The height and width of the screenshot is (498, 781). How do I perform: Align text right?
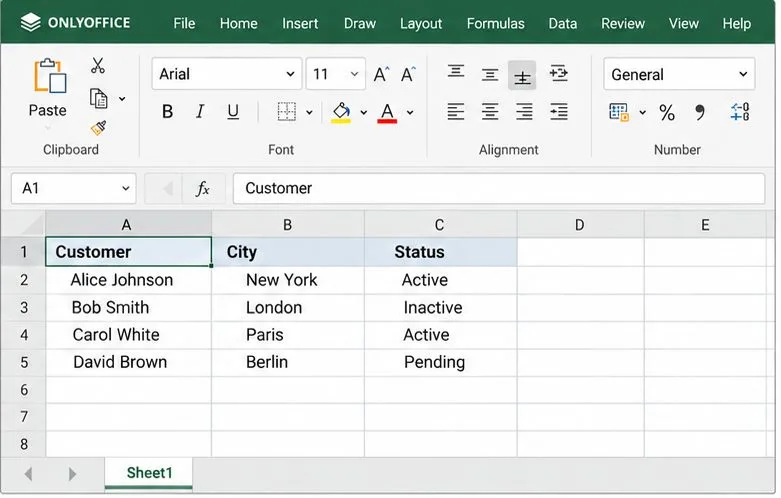[x=524, y=112]
